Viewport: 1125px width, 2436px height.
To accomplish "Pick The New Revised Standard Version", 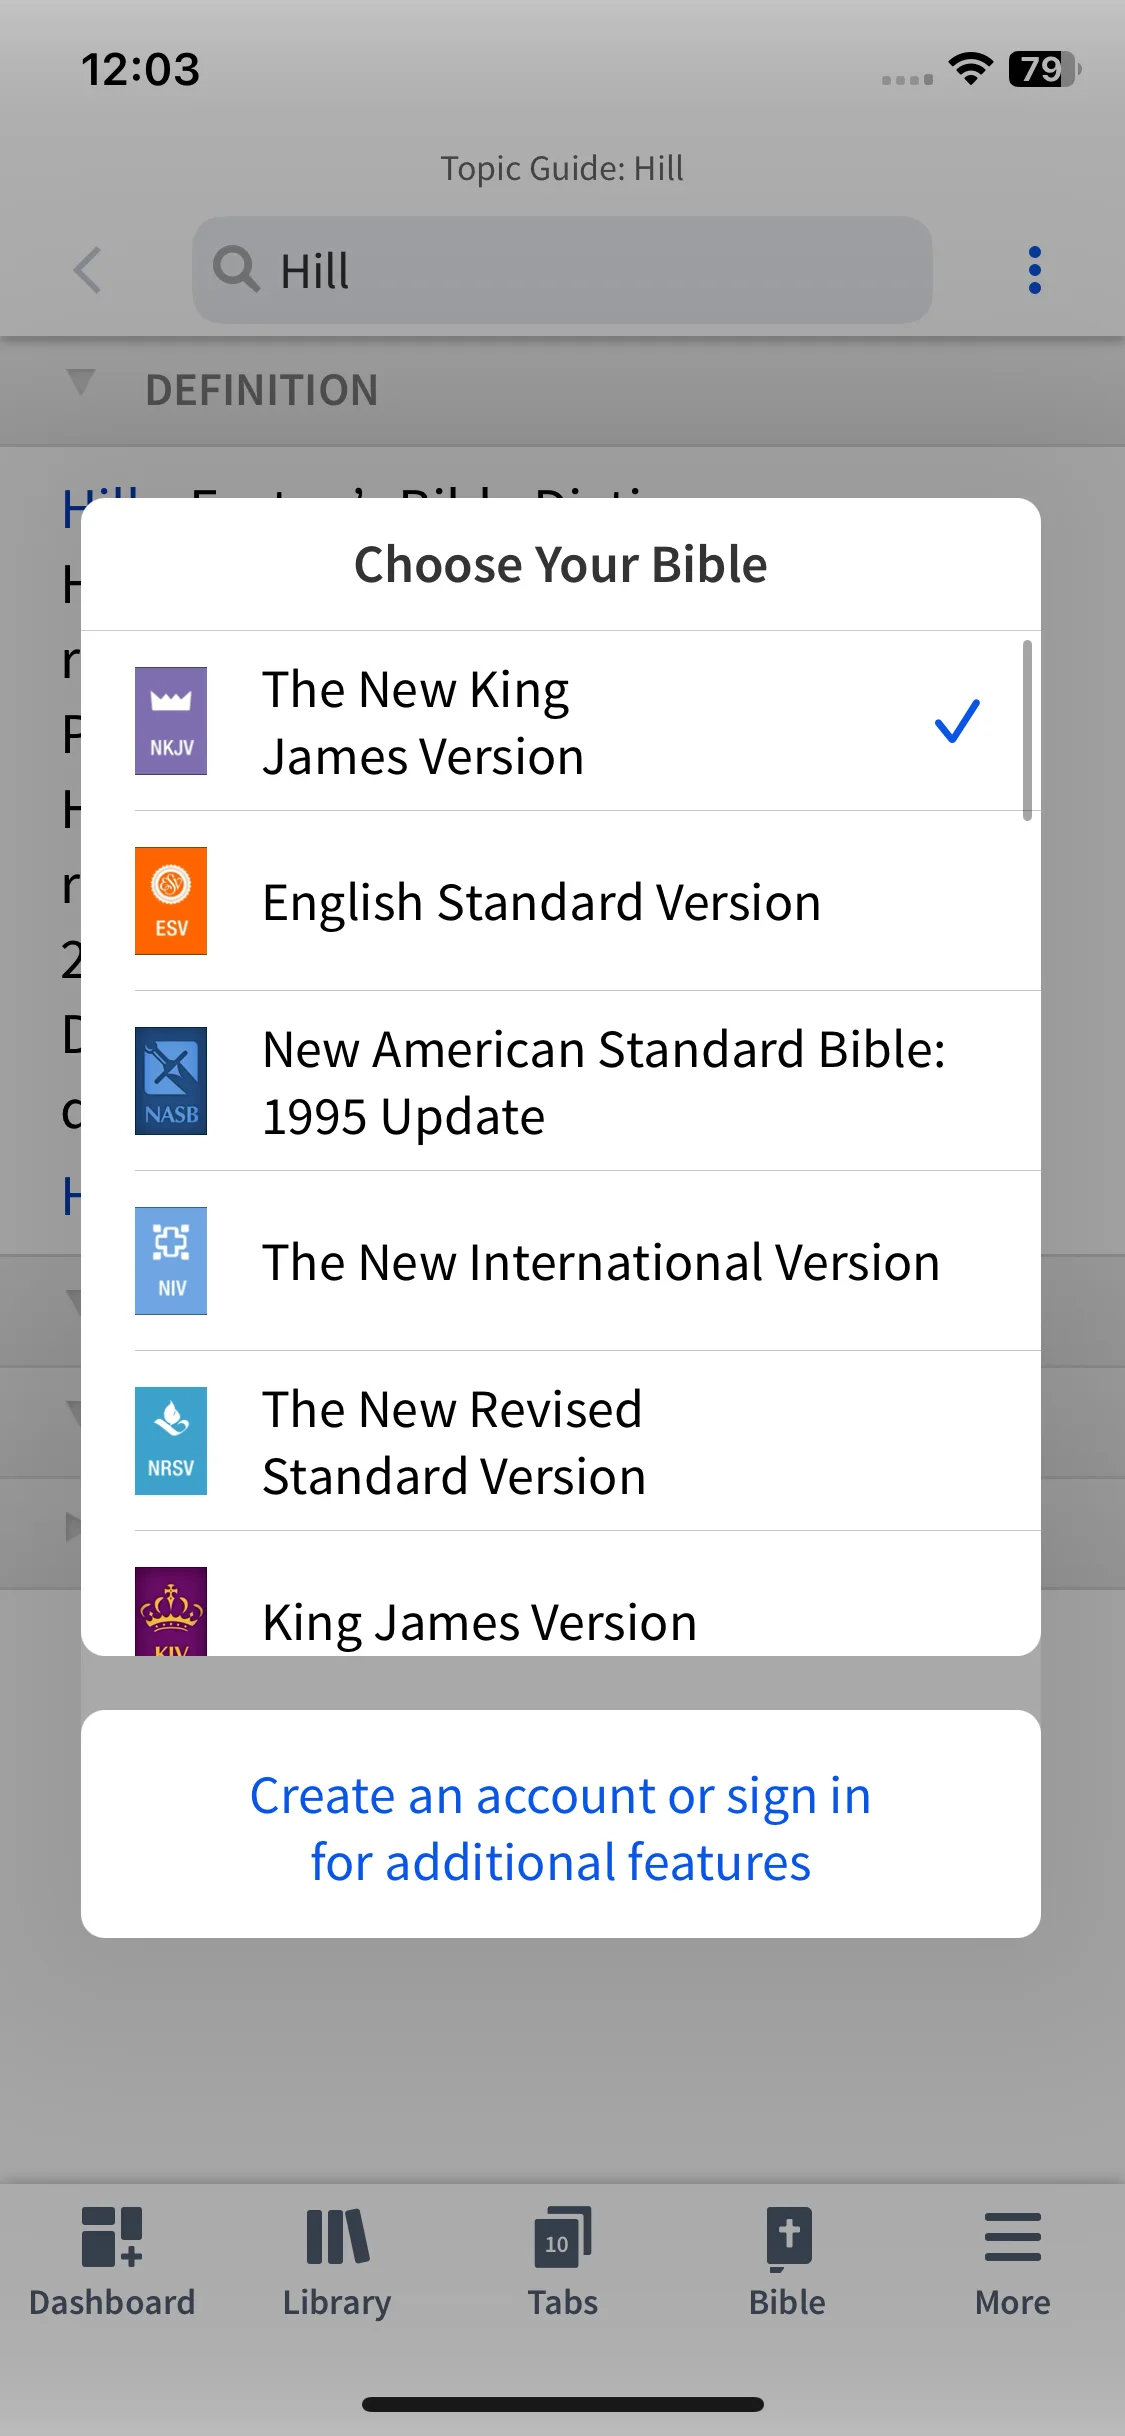I will [x=561, y=1441].
